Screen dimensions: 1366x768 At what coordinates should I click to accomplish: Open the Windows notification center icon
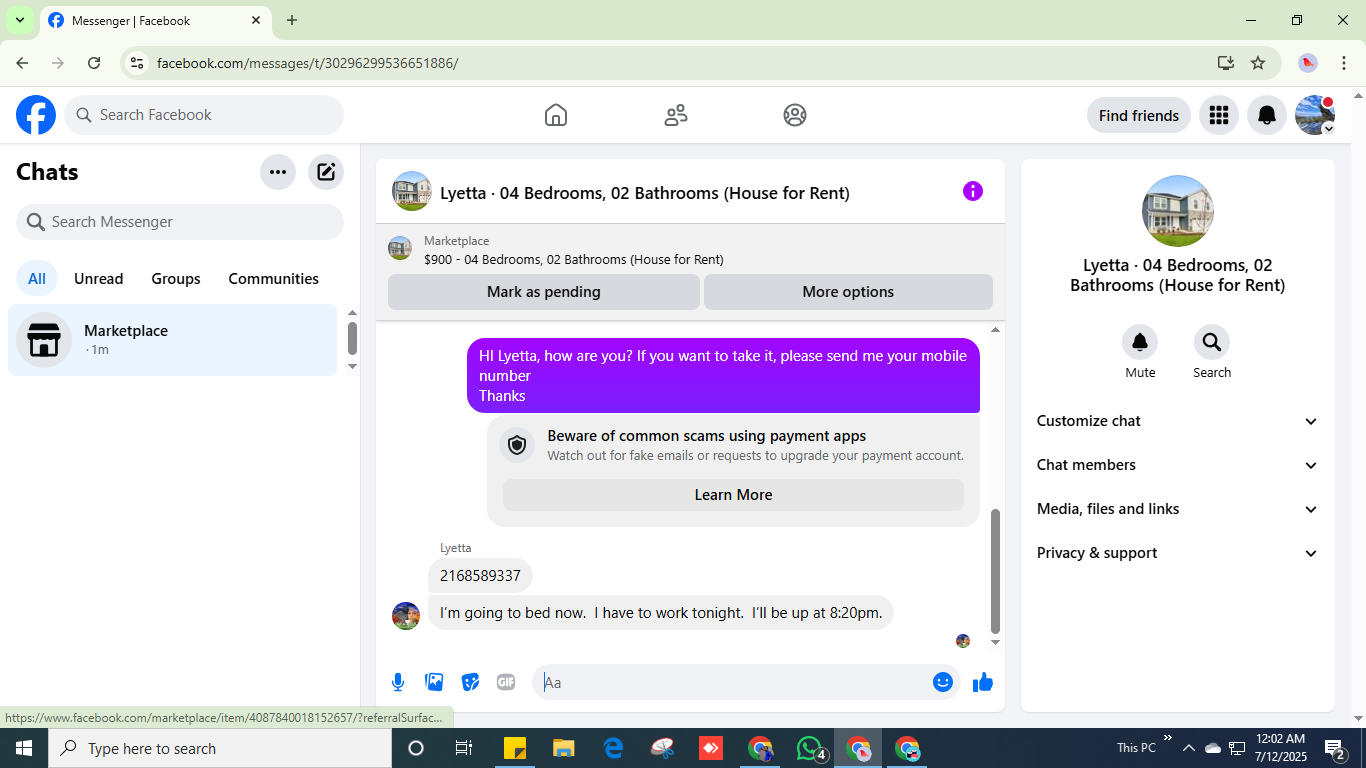(x=1334, y=748)
